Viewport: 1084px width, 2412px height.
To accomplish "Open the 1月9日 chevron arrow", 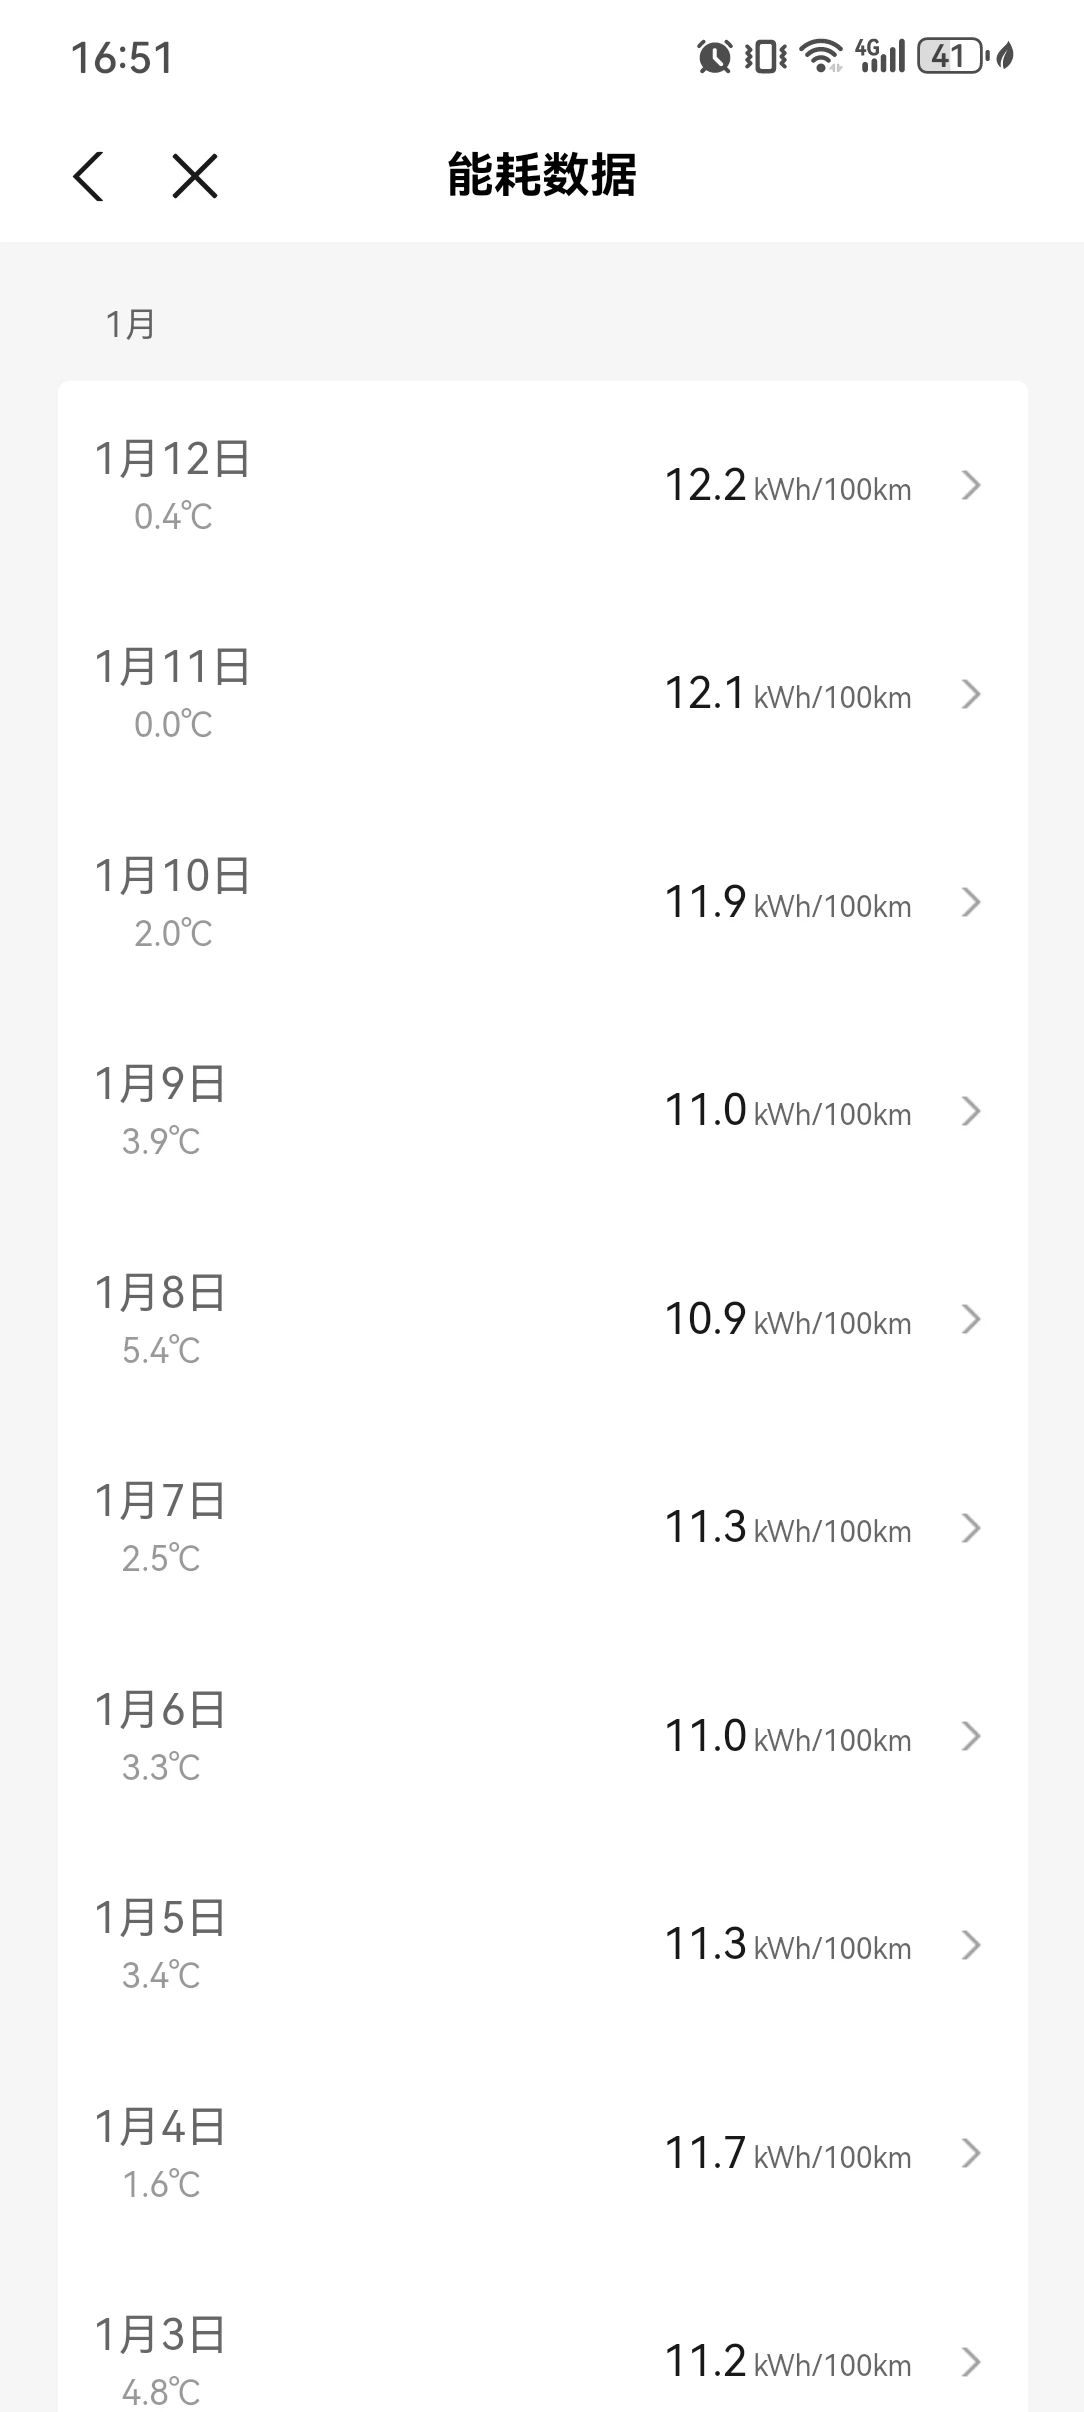I will tap(970, 1111).
